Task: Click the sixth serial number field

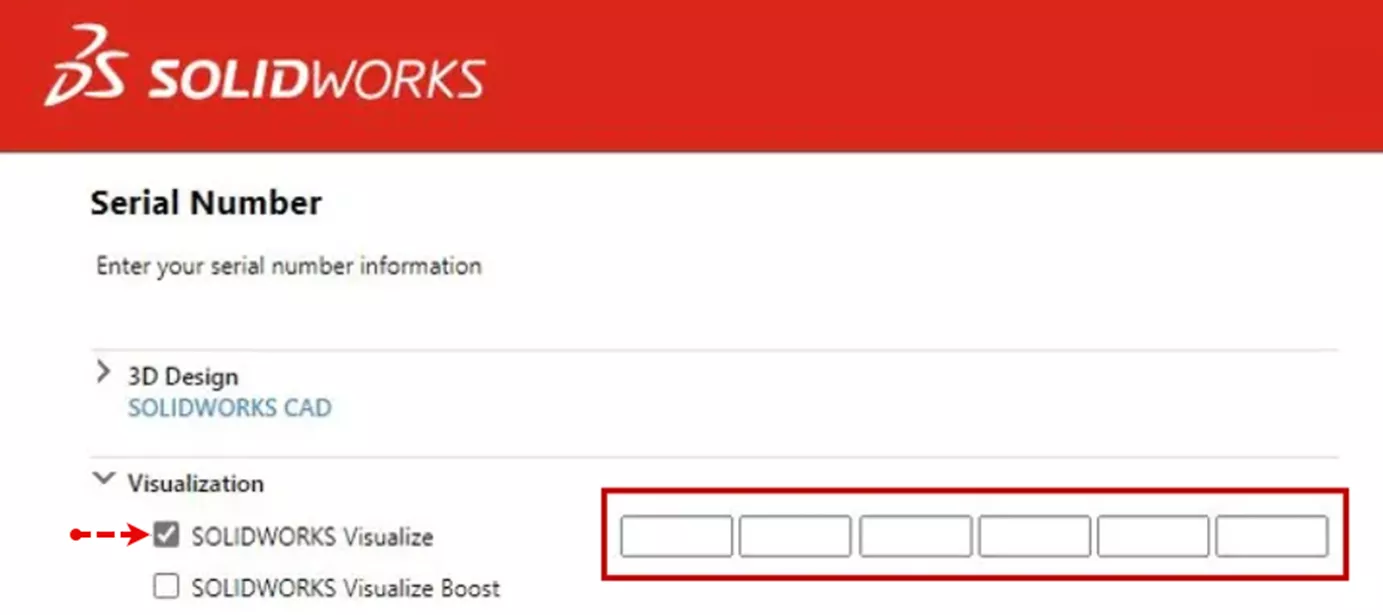Action: pos(1272,536)
